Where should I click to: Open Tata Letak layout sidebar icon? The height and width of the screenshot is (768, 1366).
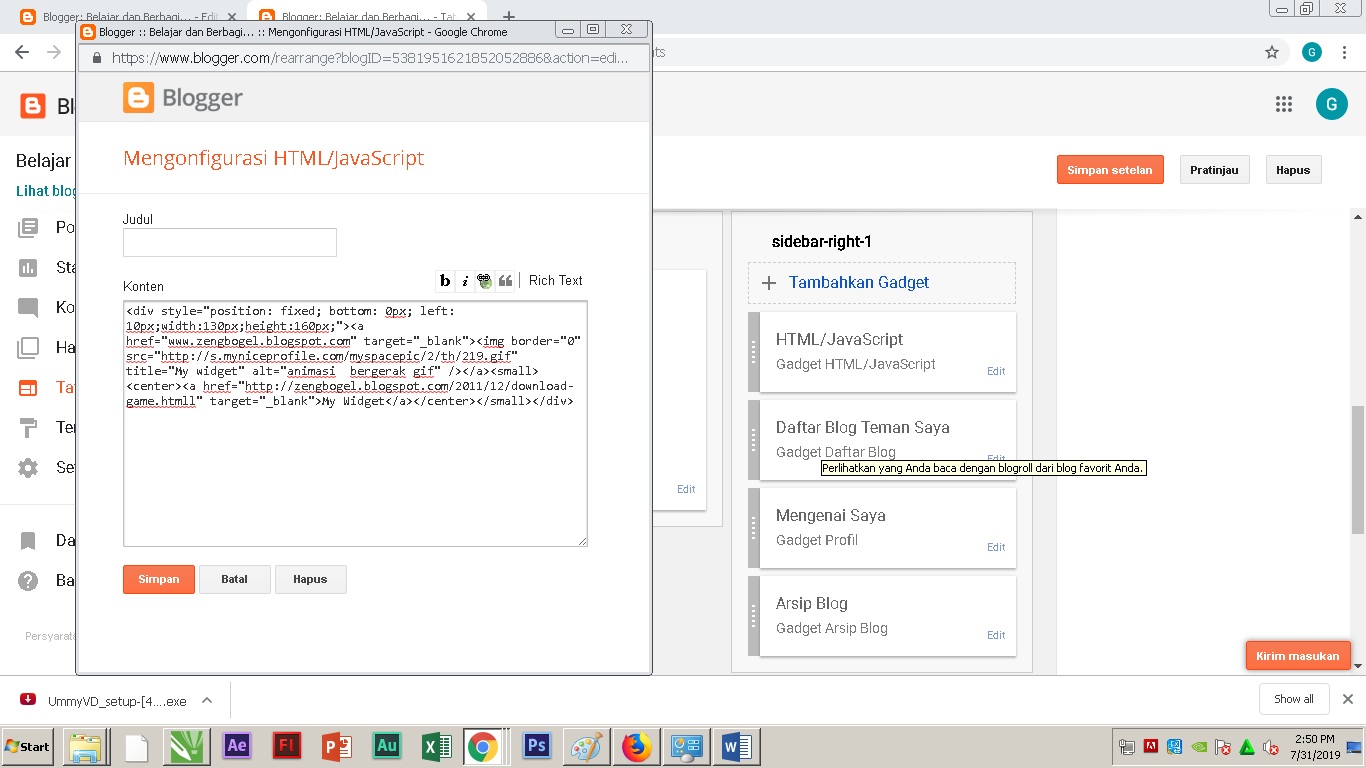(x=28, y=388)
